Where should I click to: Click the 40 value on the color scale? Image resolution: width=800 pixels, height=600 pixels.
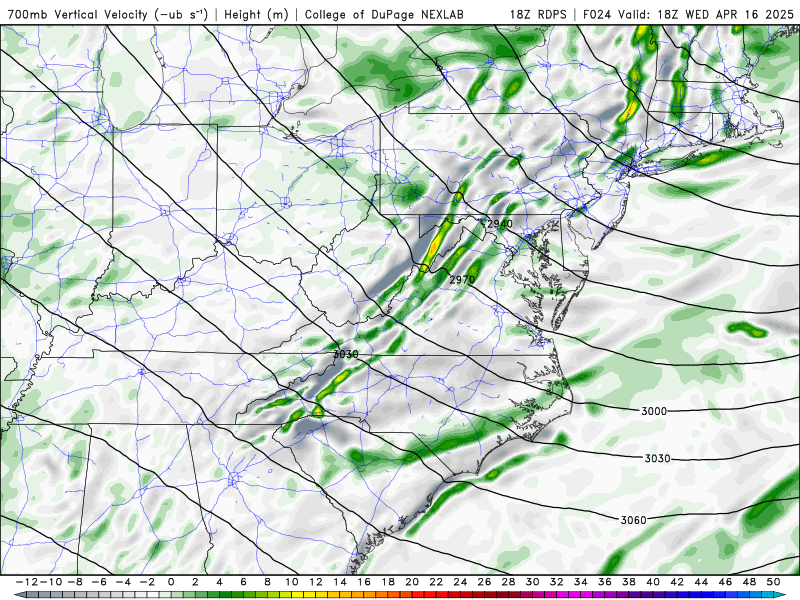653,582
